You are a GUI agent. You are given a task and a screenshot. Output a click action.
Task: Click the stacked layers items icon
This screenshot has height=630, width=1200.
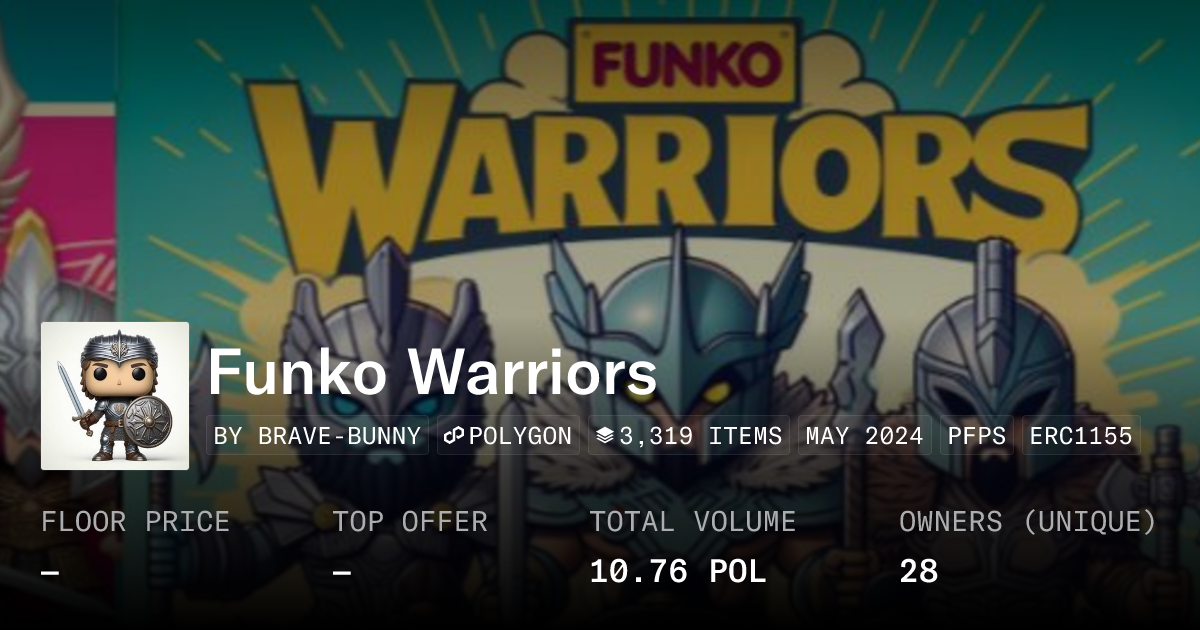coord(604,436)
